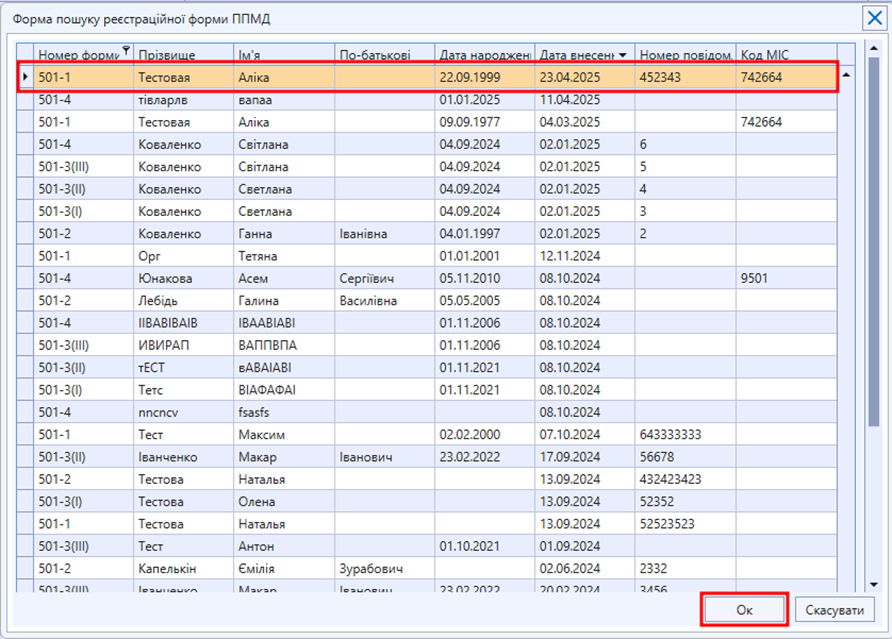Close the ППМД registration form search dialog

coord(874,18)
